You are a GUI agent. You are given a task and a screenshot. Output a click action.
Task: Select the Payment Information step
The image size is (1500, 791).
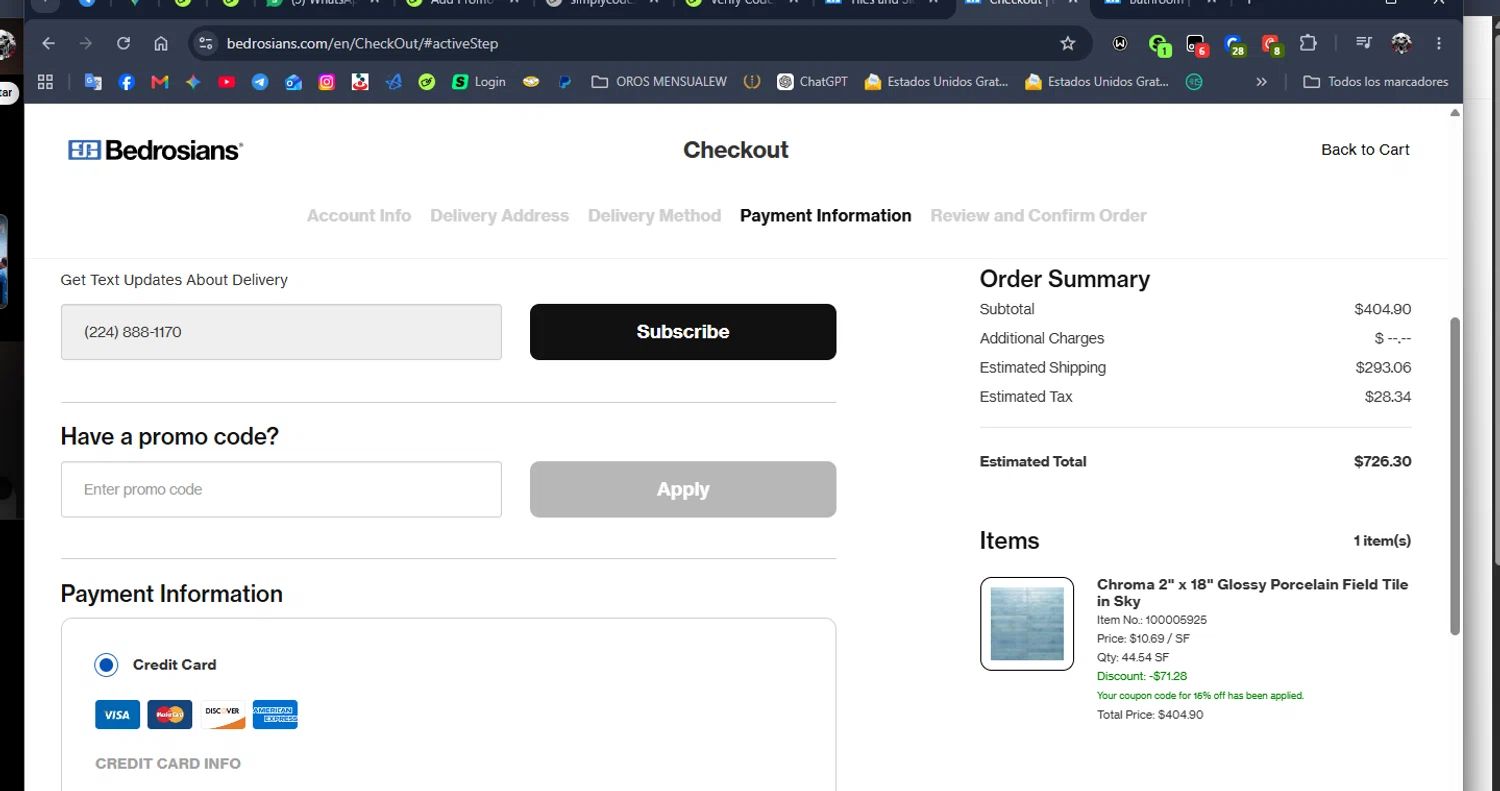(x=826, y=216)
